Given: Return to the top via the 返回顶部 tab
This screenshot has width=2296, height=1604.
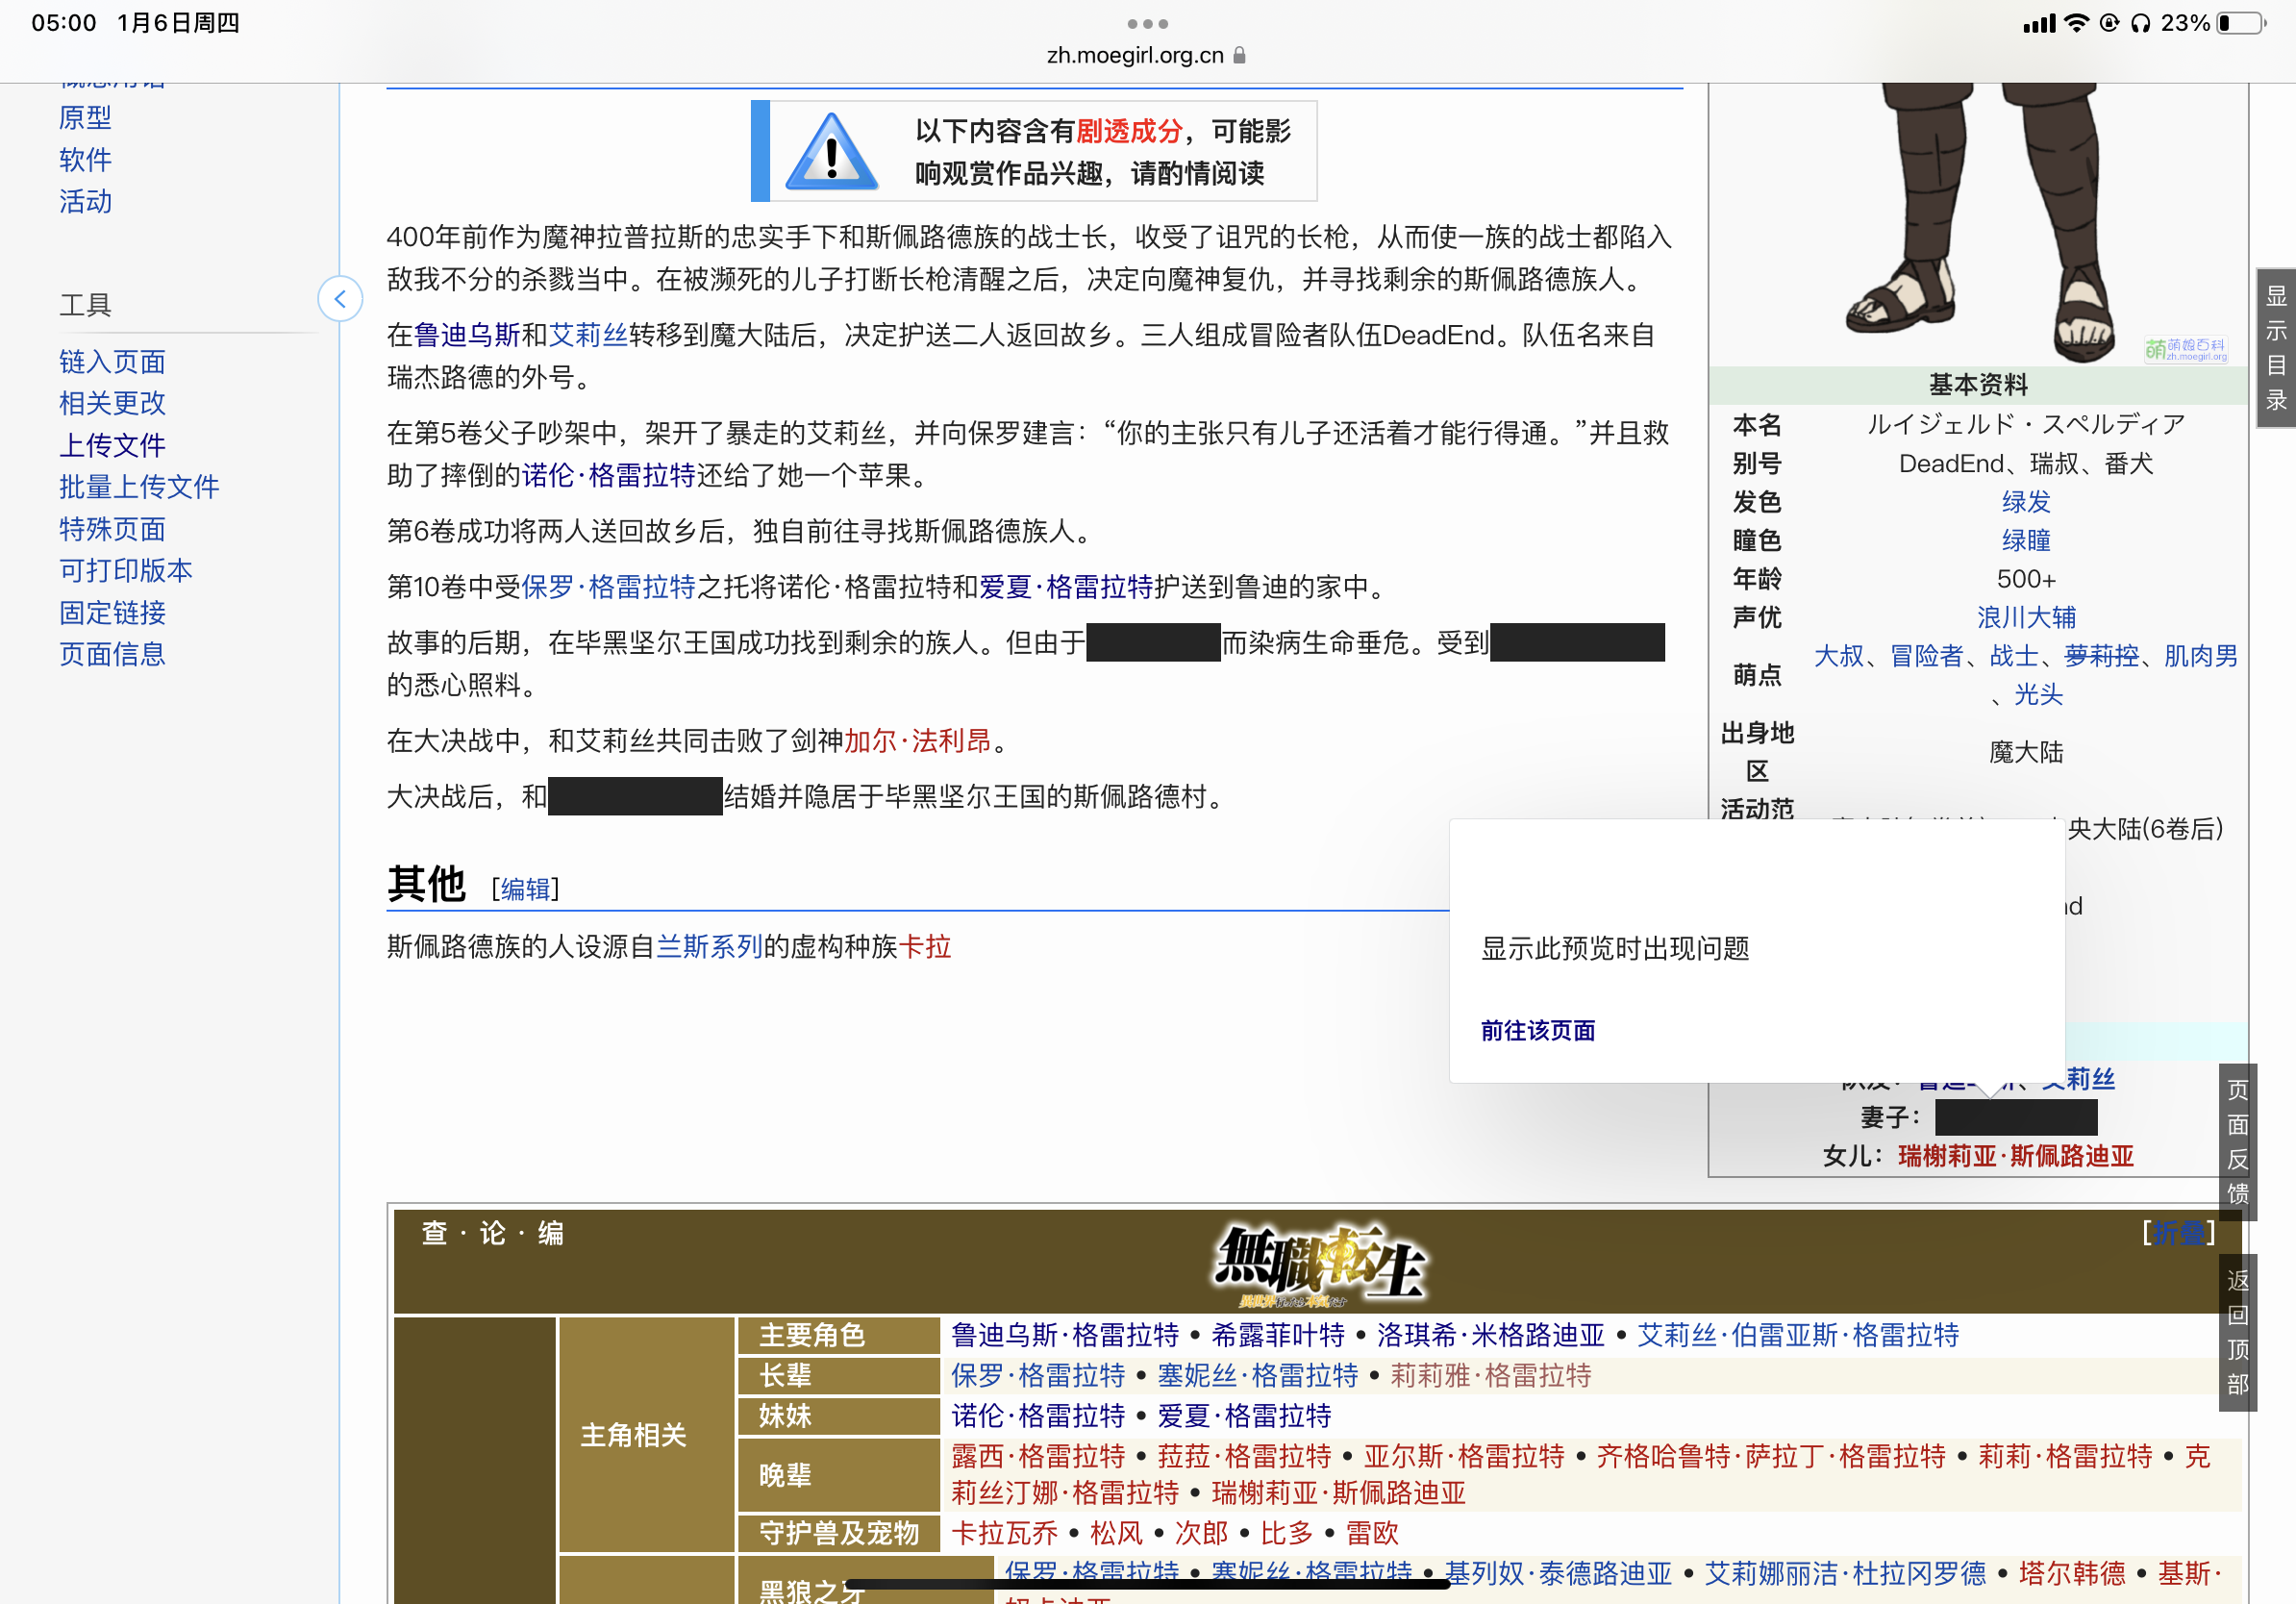Looking at the screenshot, I should (2237, 1332).
